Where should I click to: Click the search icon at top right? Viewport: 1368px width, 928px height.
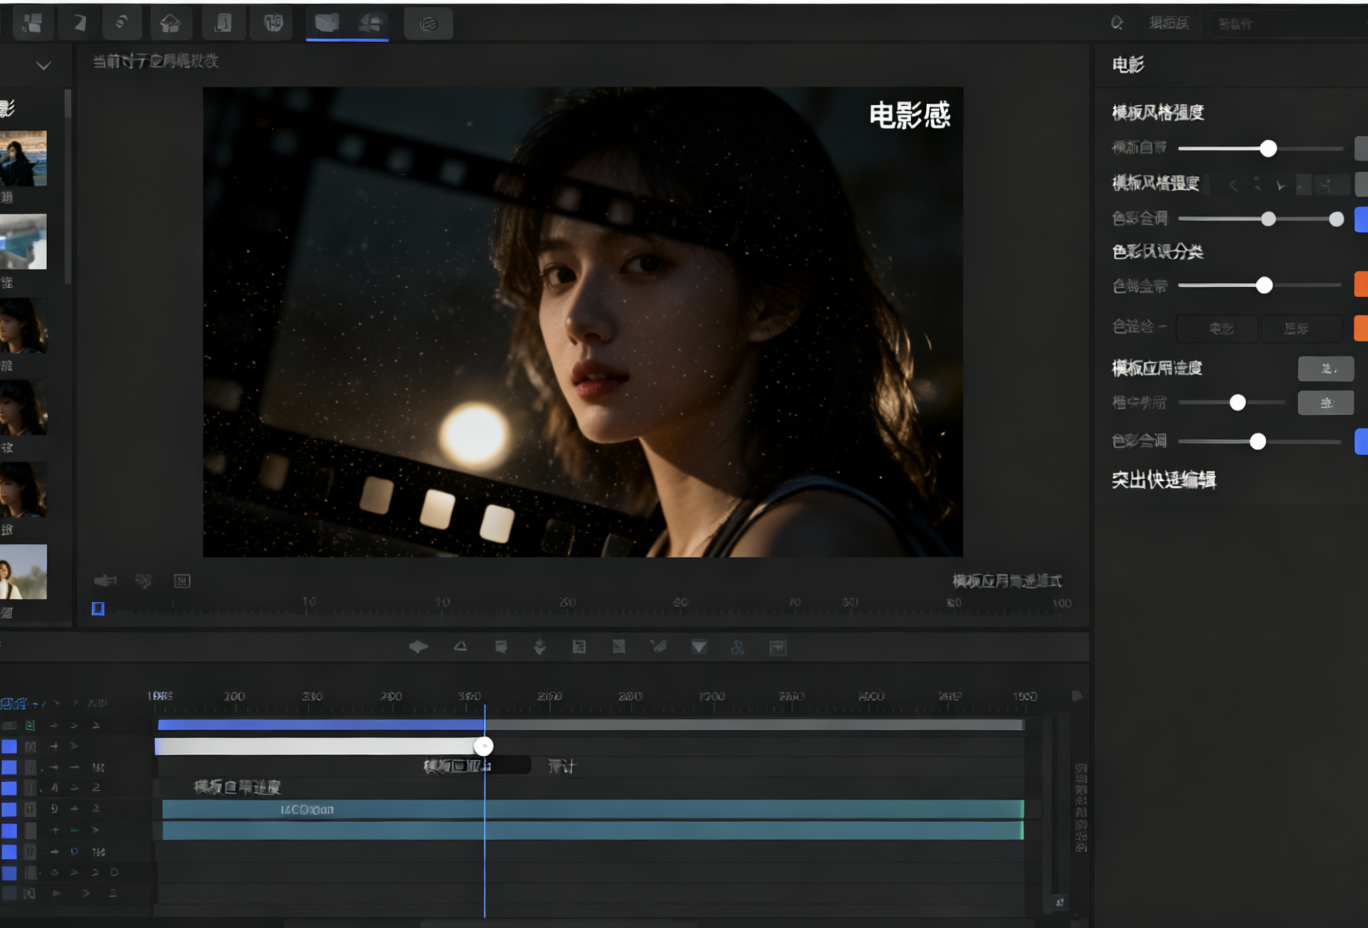[1117, 23]
